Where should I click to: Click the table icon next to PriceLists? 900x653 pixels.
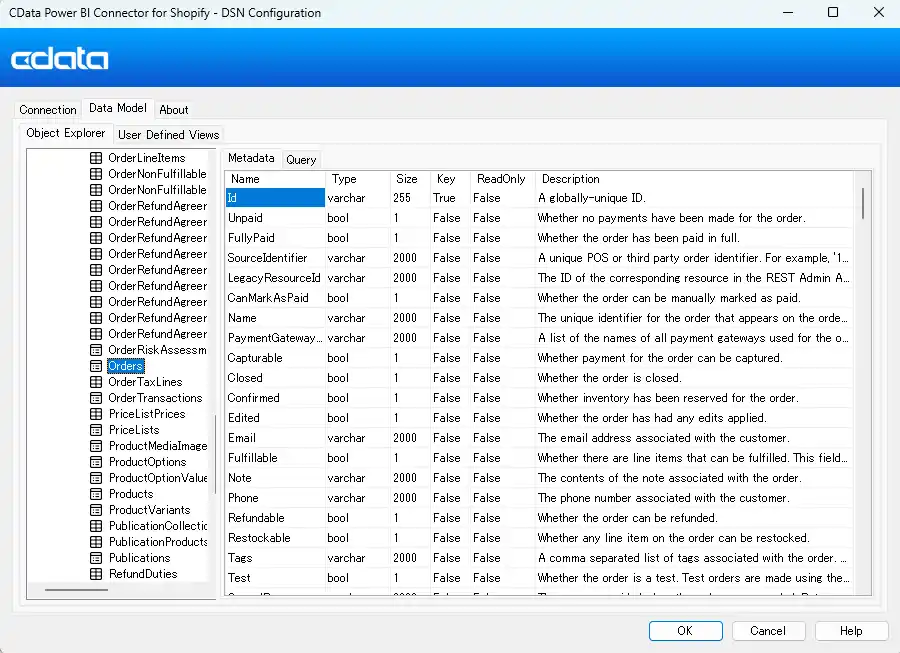(97, 430)
